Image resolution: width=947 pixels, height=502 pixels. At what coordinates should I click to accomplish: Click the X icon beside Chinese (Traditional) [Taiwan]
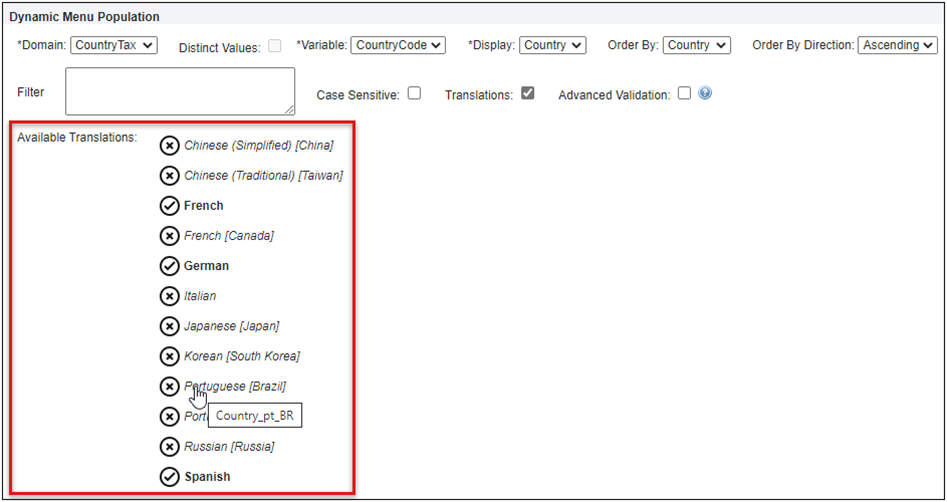point(169,176)
